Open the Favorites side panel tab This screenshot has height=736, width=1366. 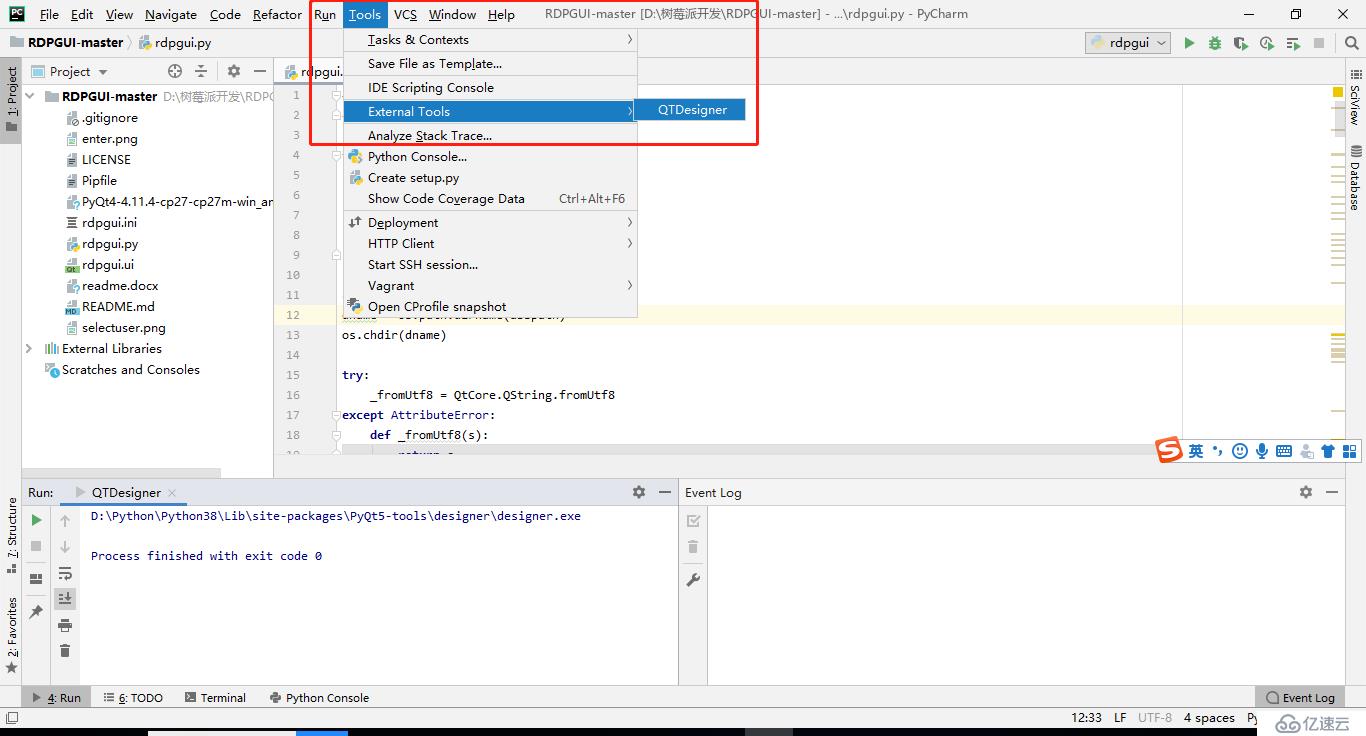point(11,635)
